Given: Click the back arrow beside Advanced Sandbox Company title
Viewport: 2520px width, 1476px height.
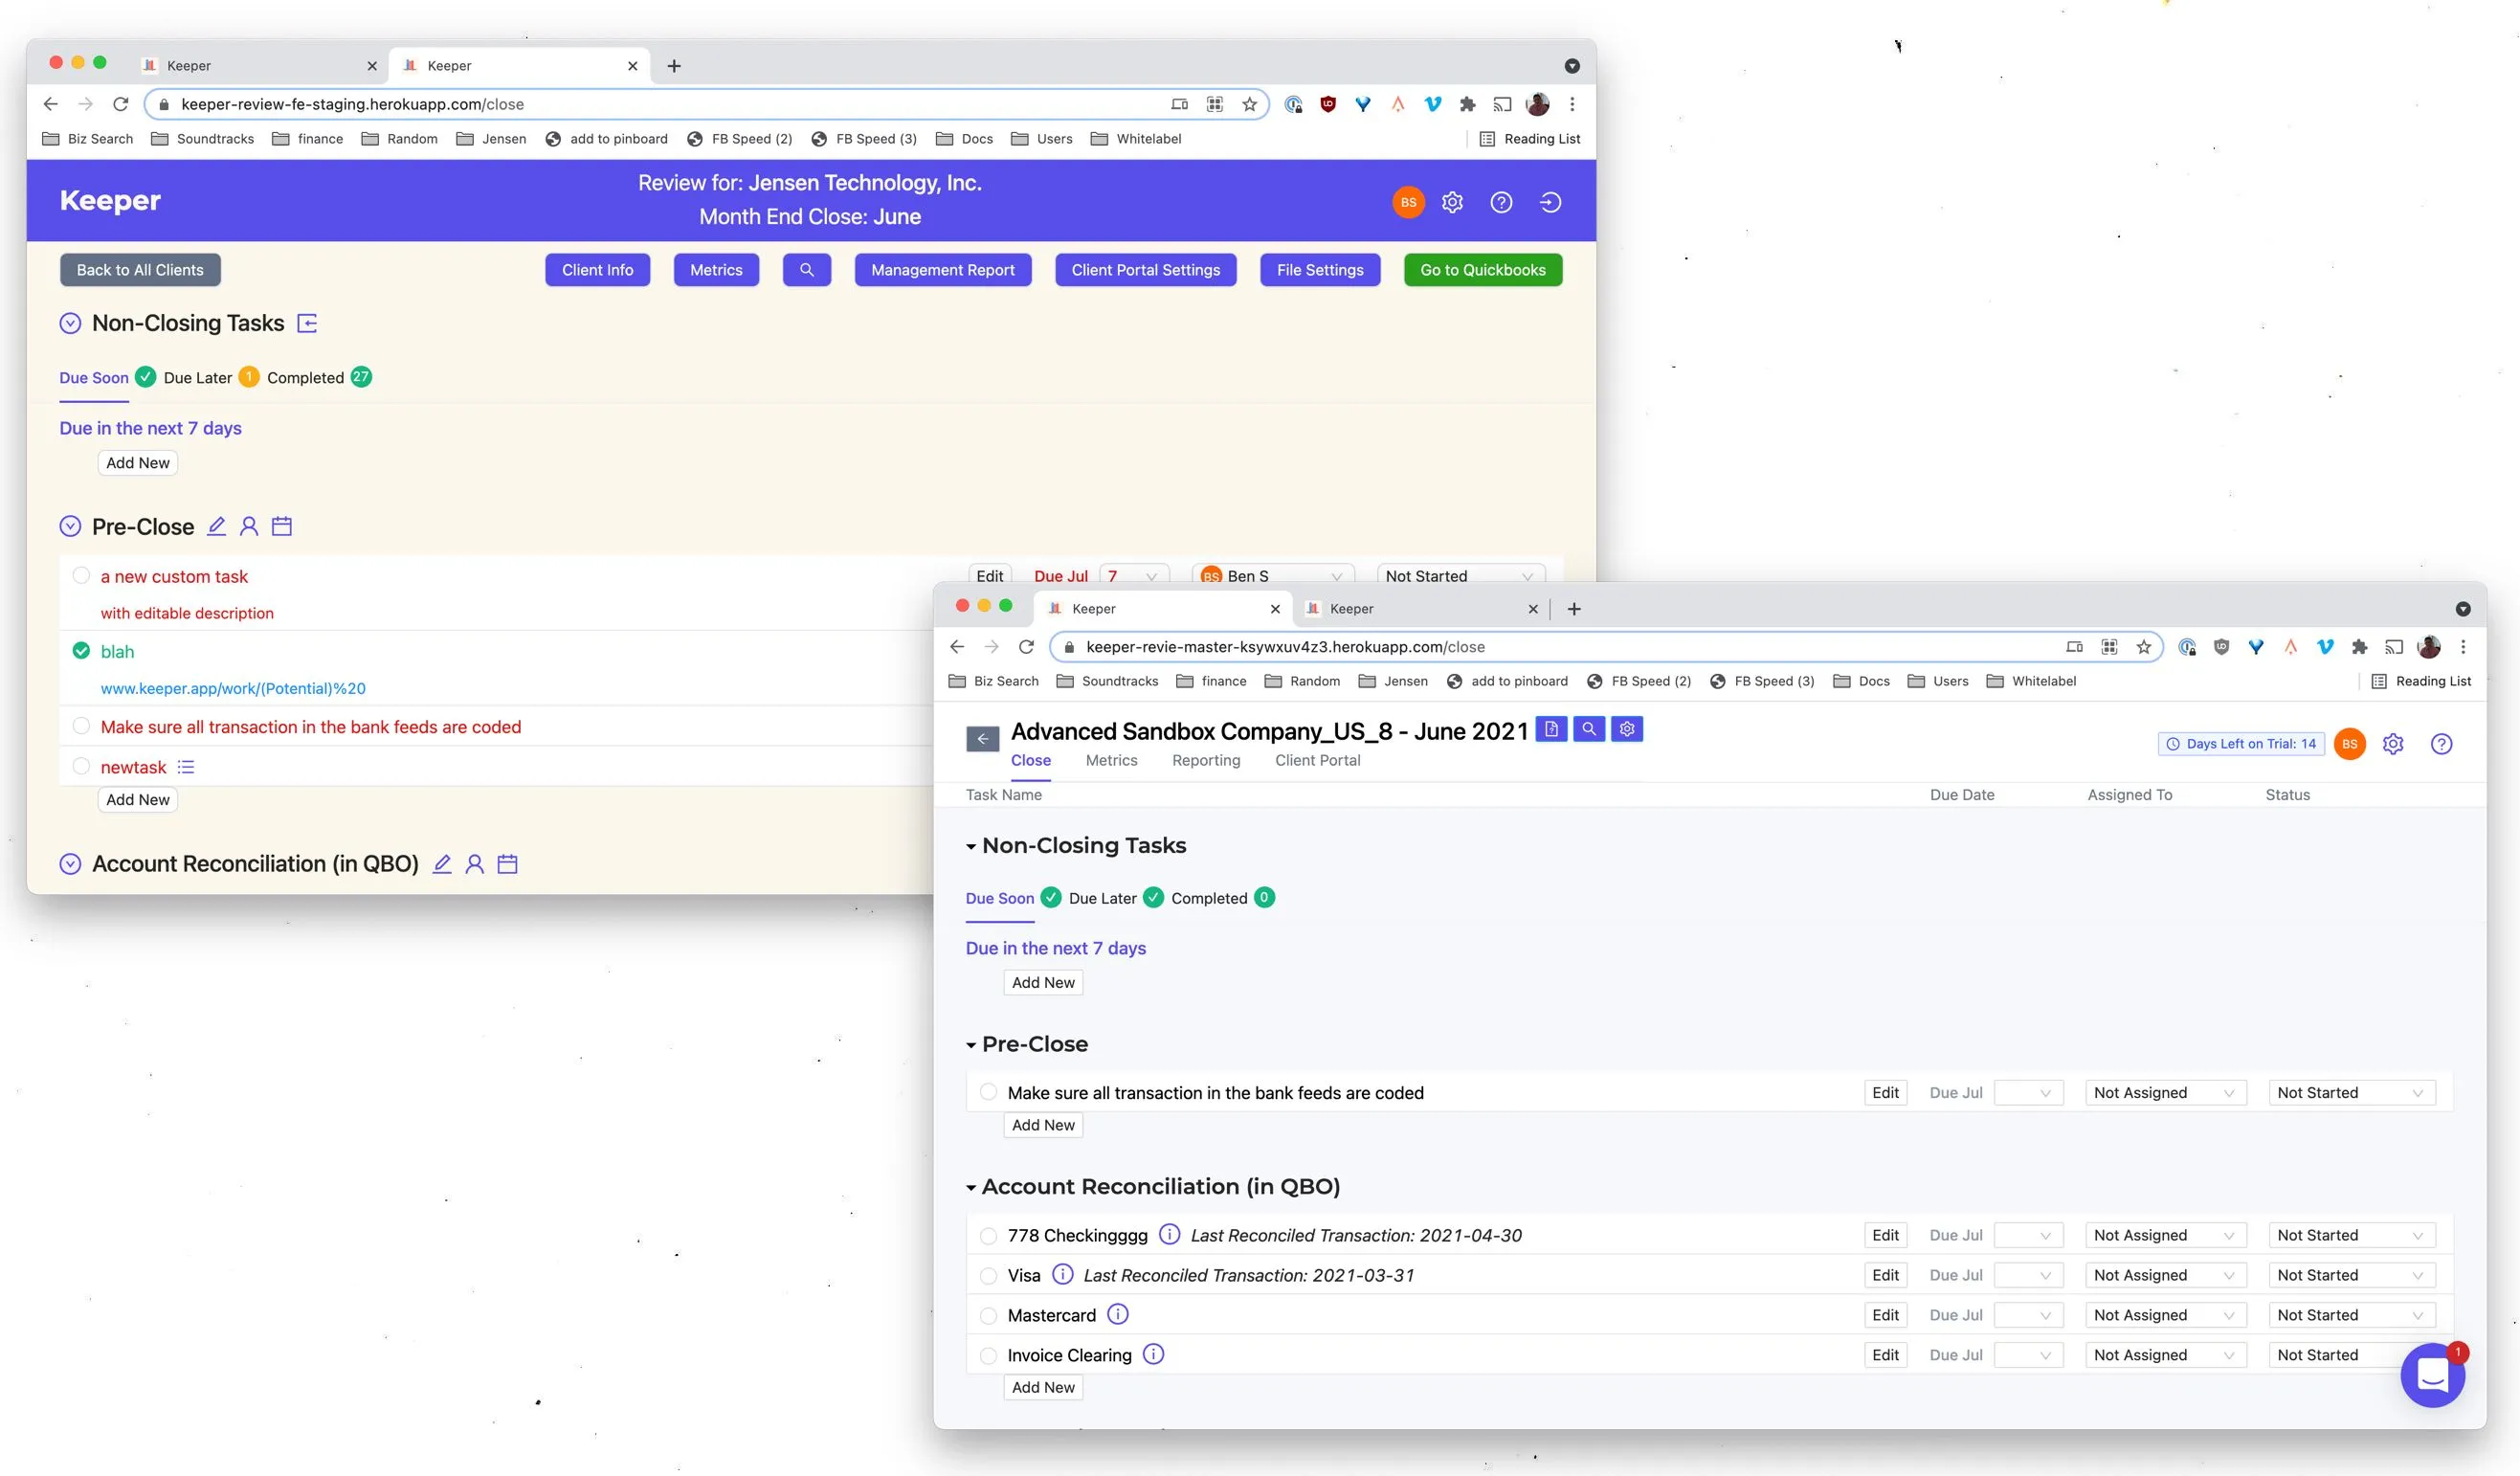Looking at the screenshot, I should [982, 739].
